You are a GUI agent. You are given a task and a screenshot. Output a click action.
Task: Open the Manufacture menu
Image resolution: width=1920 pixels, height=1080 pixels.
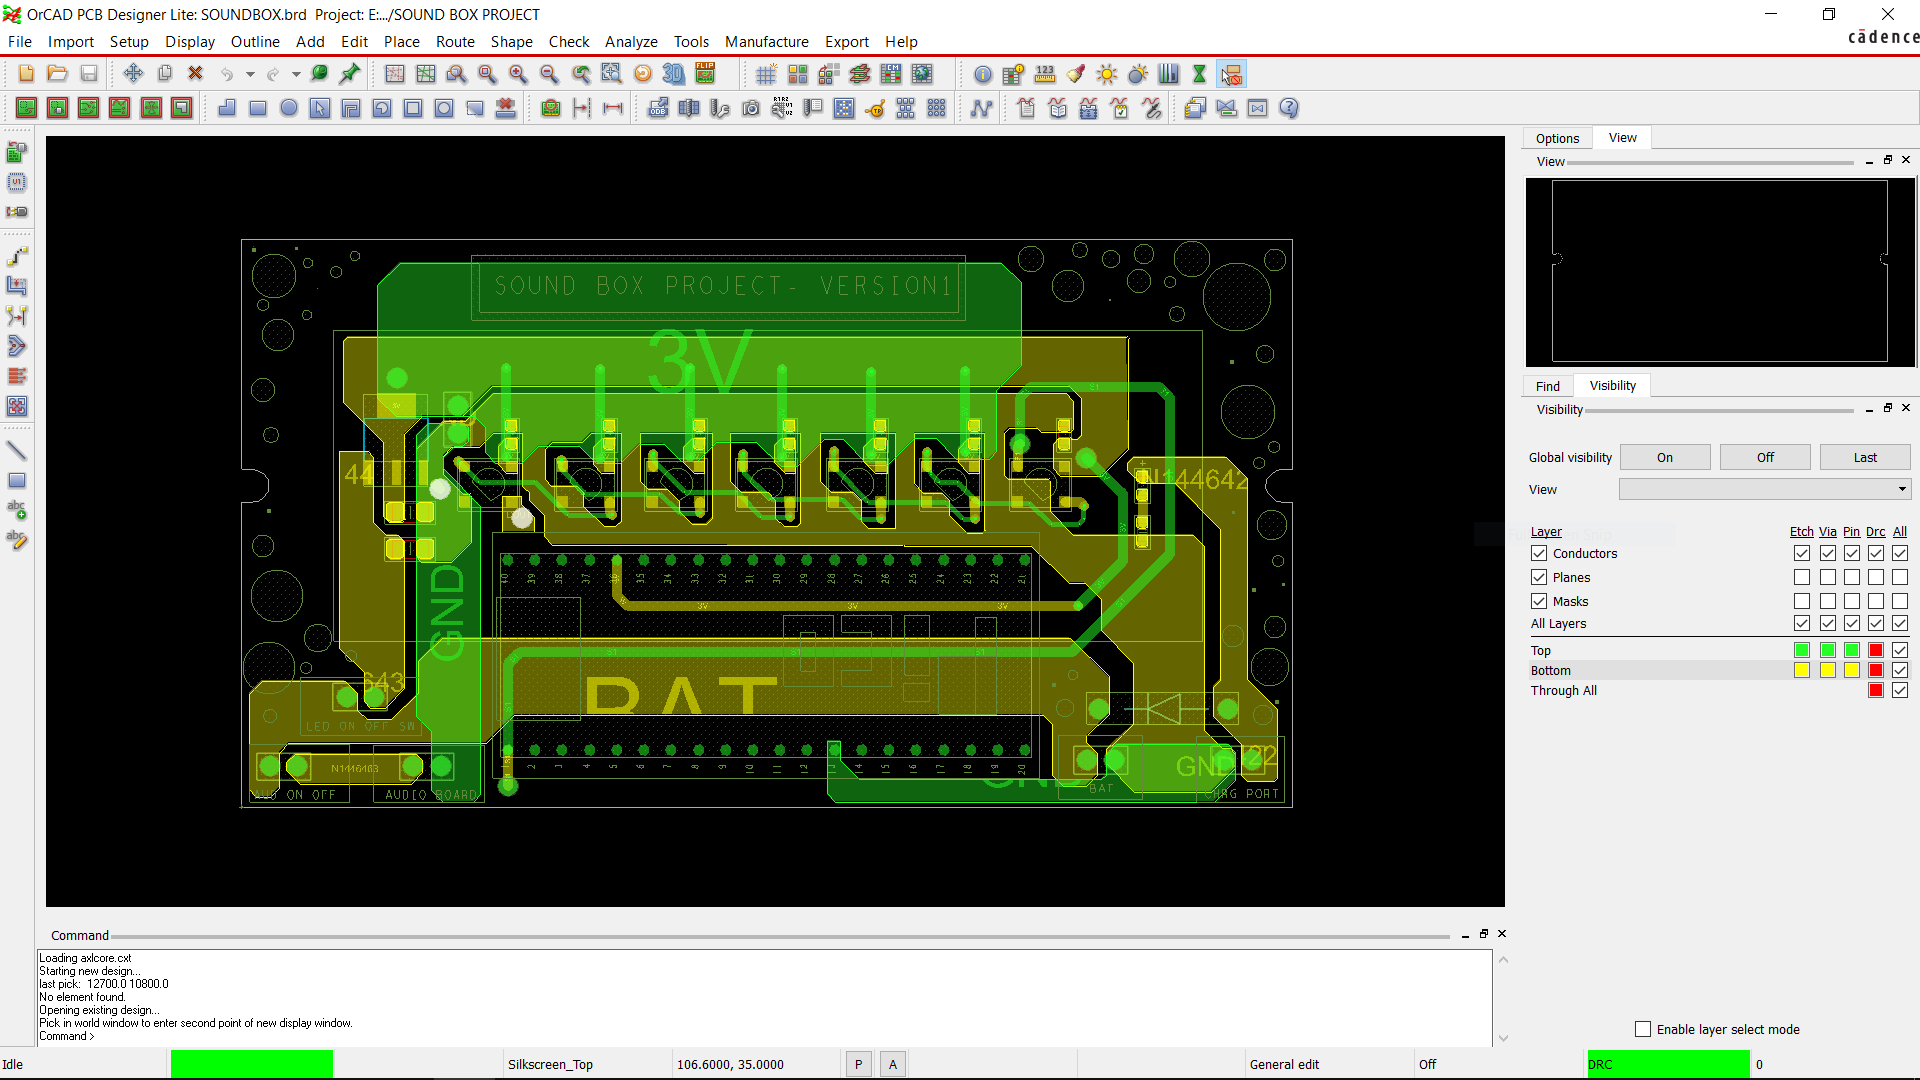(x=767, y=41)
